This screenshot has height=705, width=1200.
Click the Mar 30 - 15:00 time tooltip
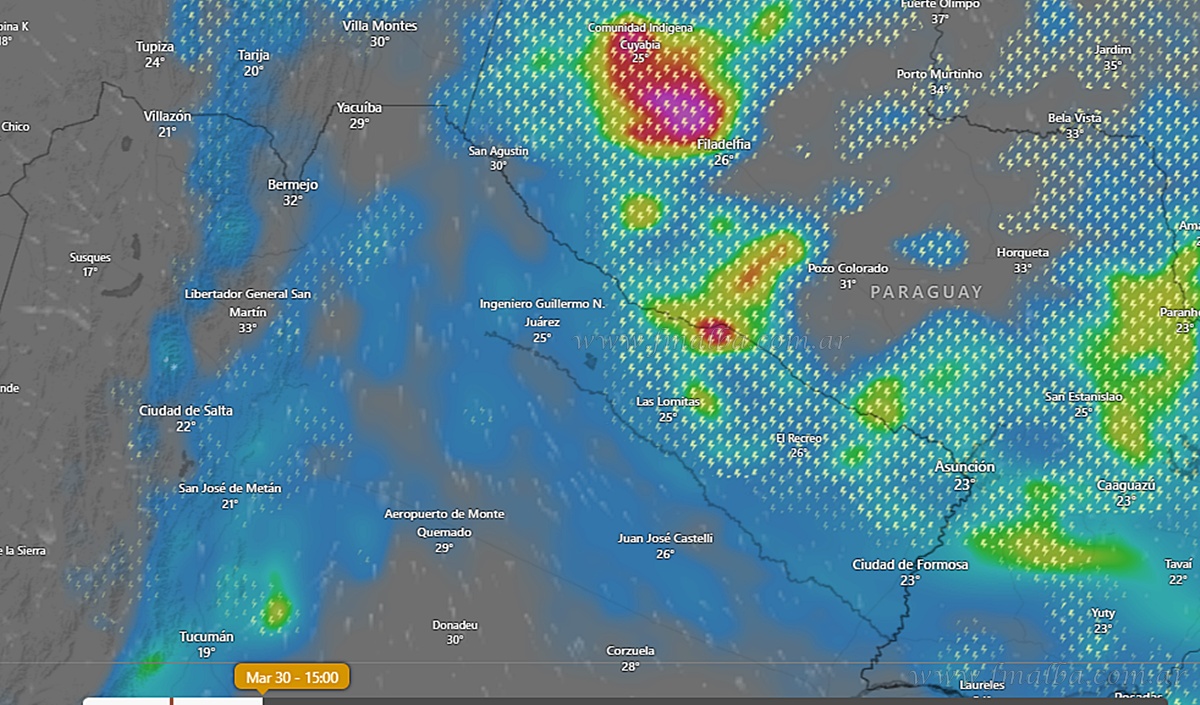coord(292,677)
